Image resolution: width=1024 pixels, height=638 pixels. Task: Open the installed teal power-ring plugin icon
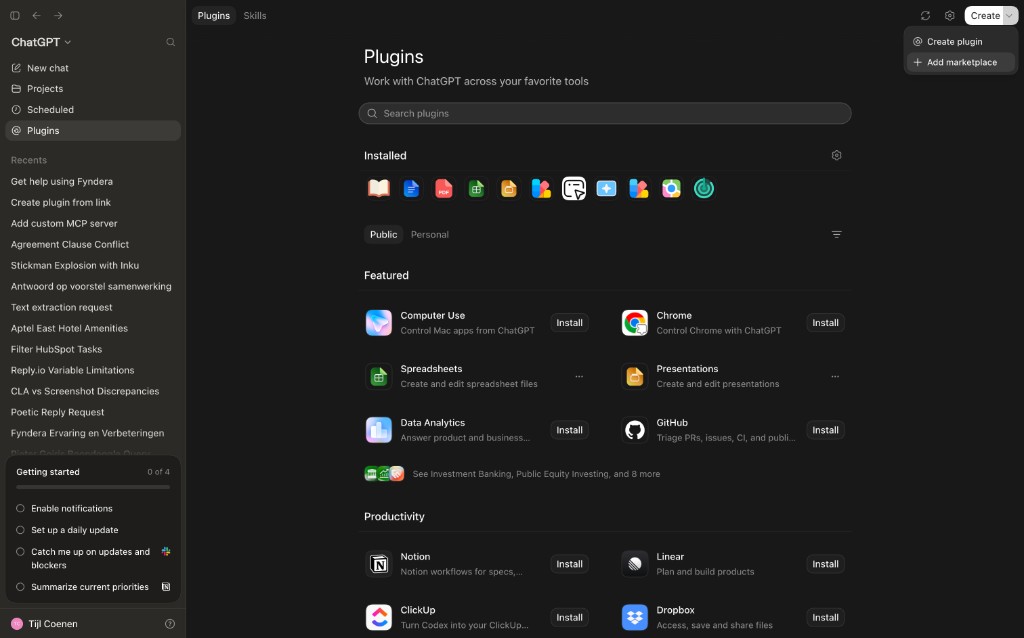[x=704, y=189]
